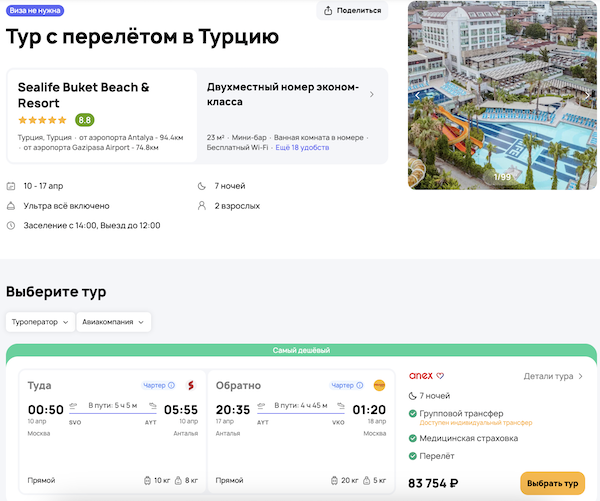Open the hotel pool photo gallery
Viewport: 600px width, 501px height.
click(503, 95)
